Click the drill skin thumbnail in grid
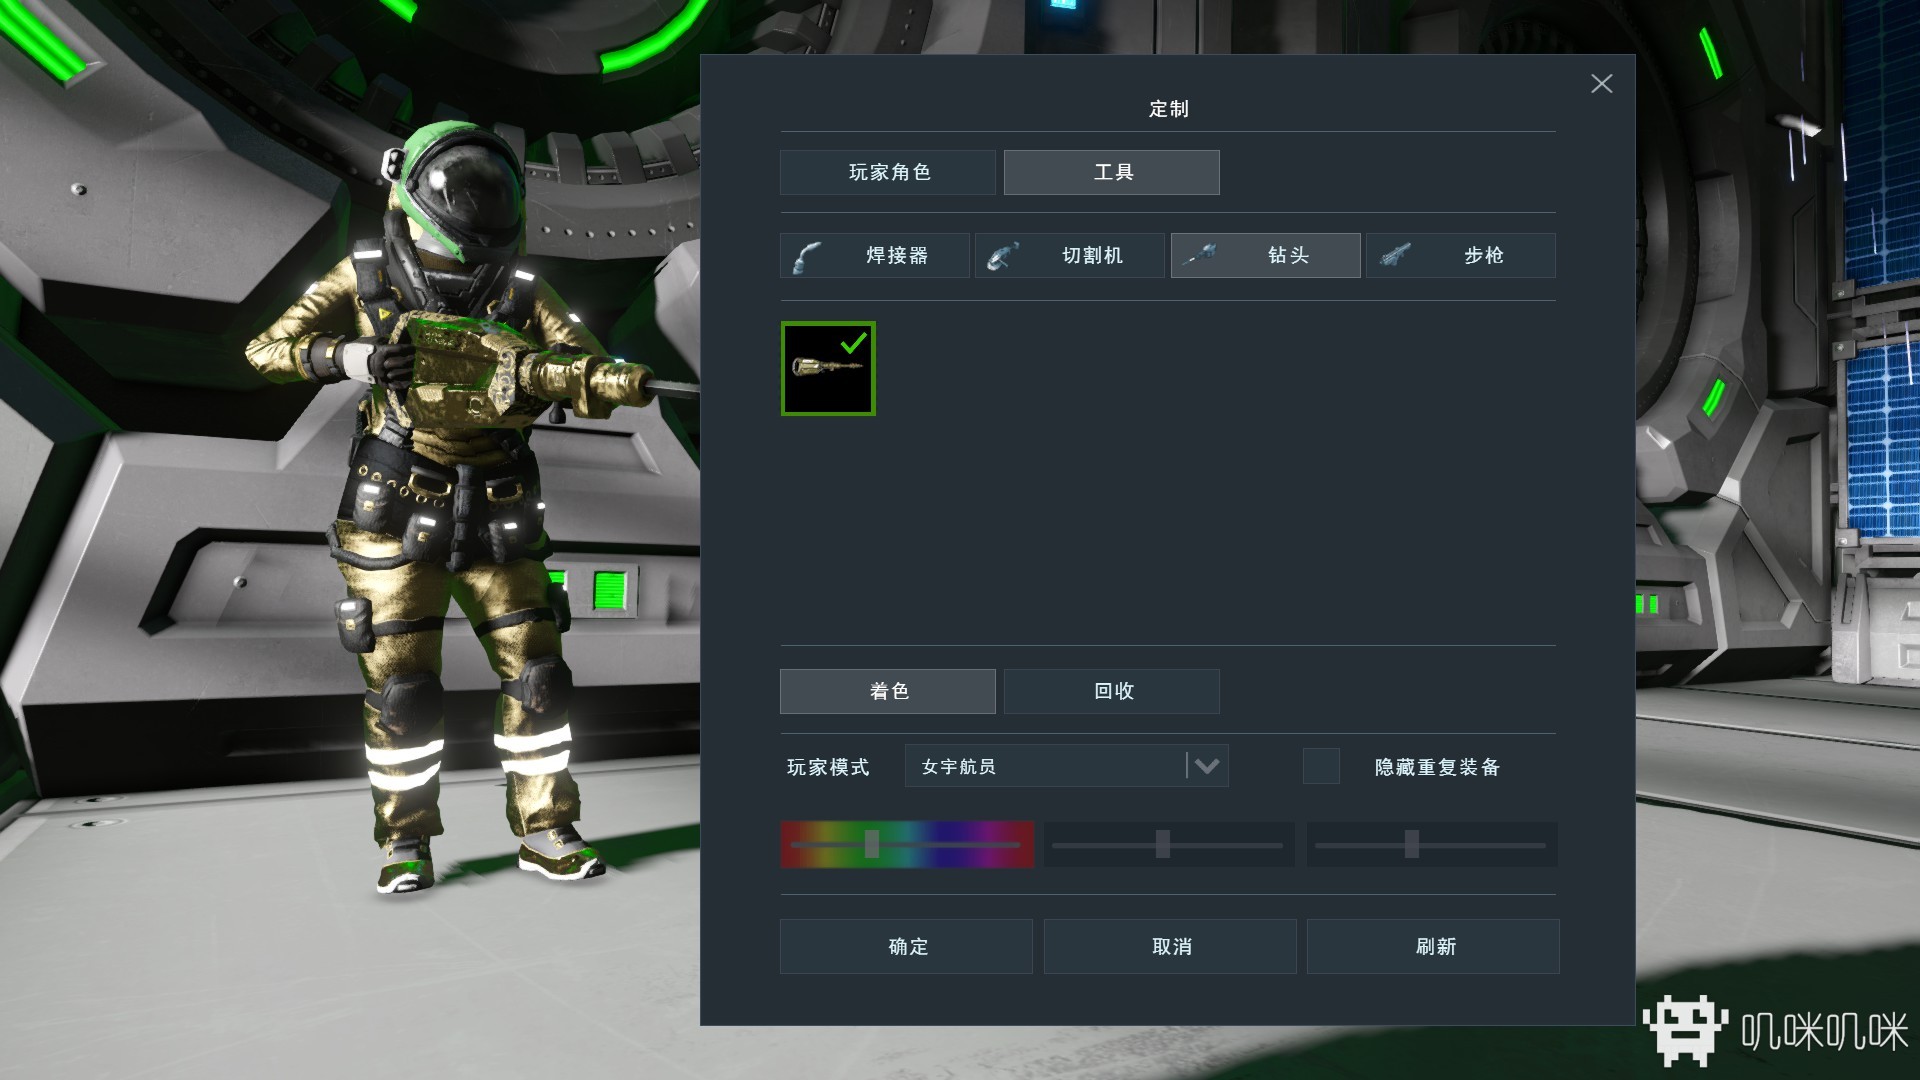This screenshot has height=1080, width=1920. pyautogui.click(x=828, y=369)
